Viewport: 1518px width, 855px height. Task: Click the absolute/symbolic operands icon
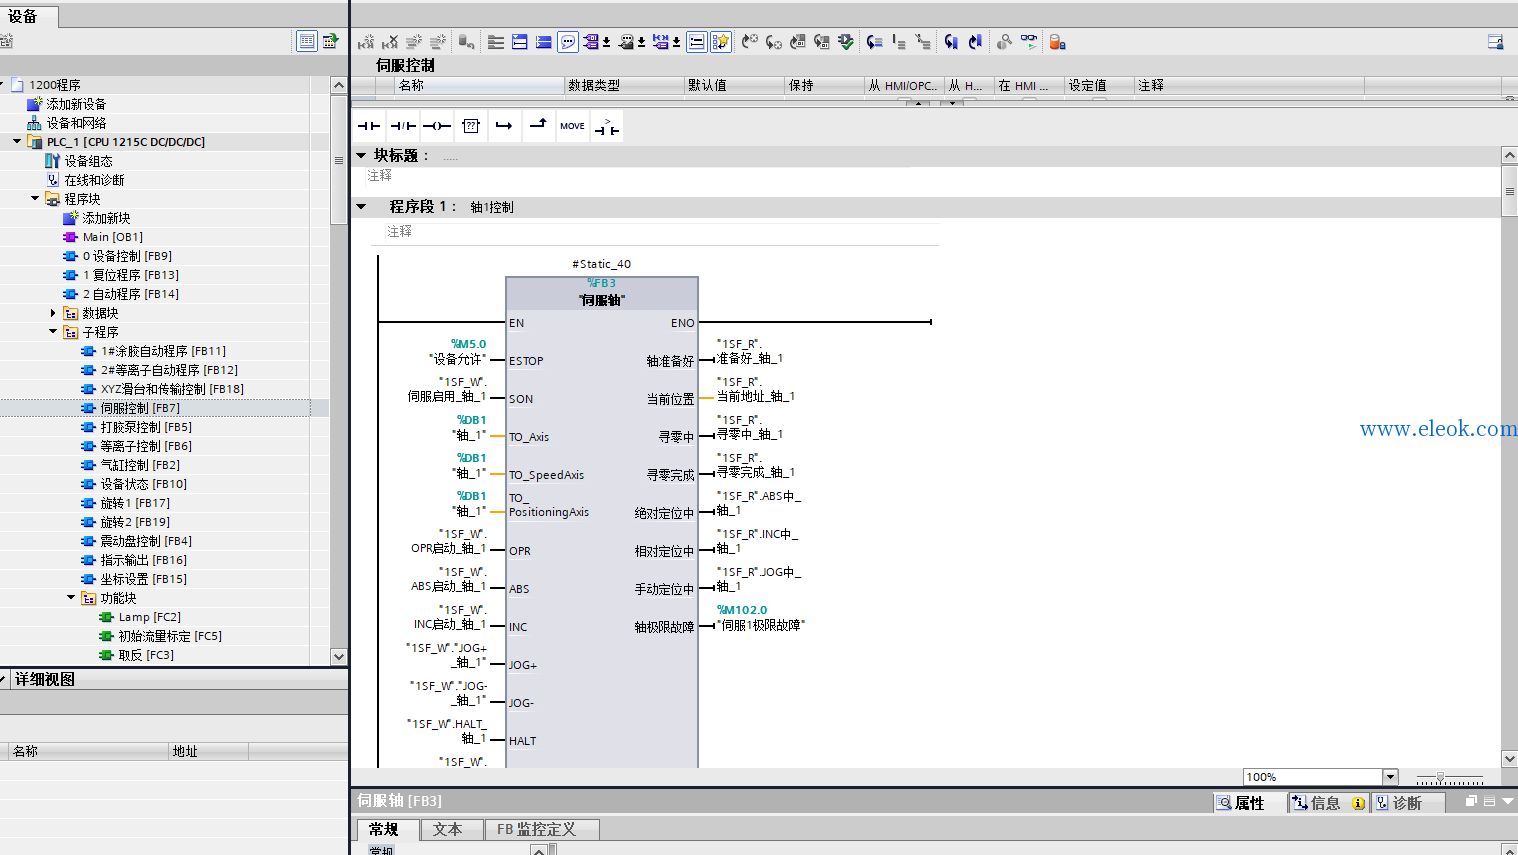592,42
